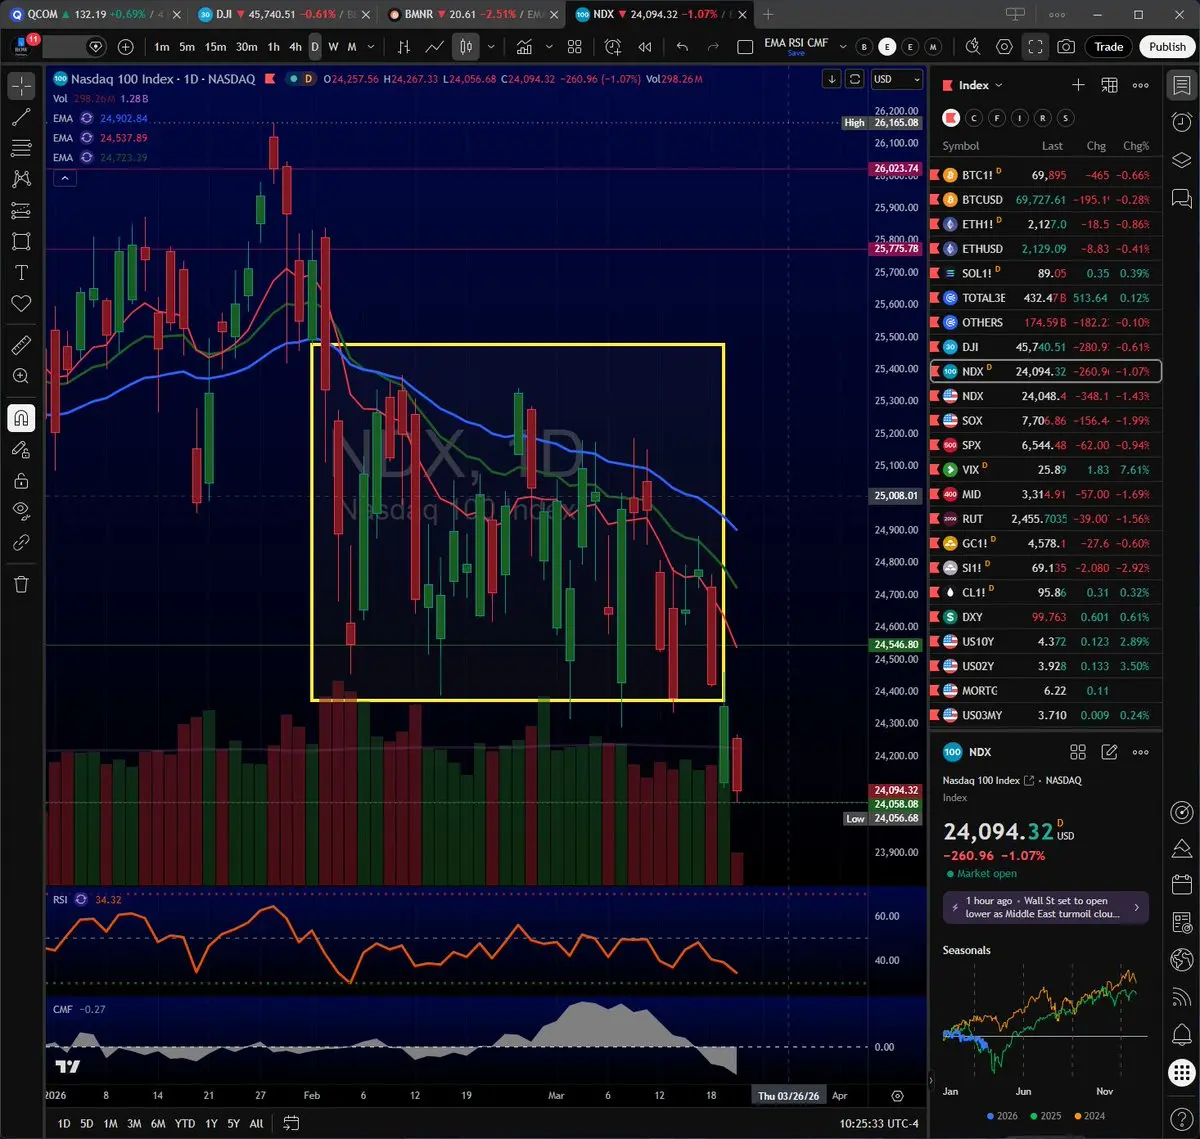1200x1139 pixels.
Task: Open the Wall St news headline link
Action: click(1045, 907)
